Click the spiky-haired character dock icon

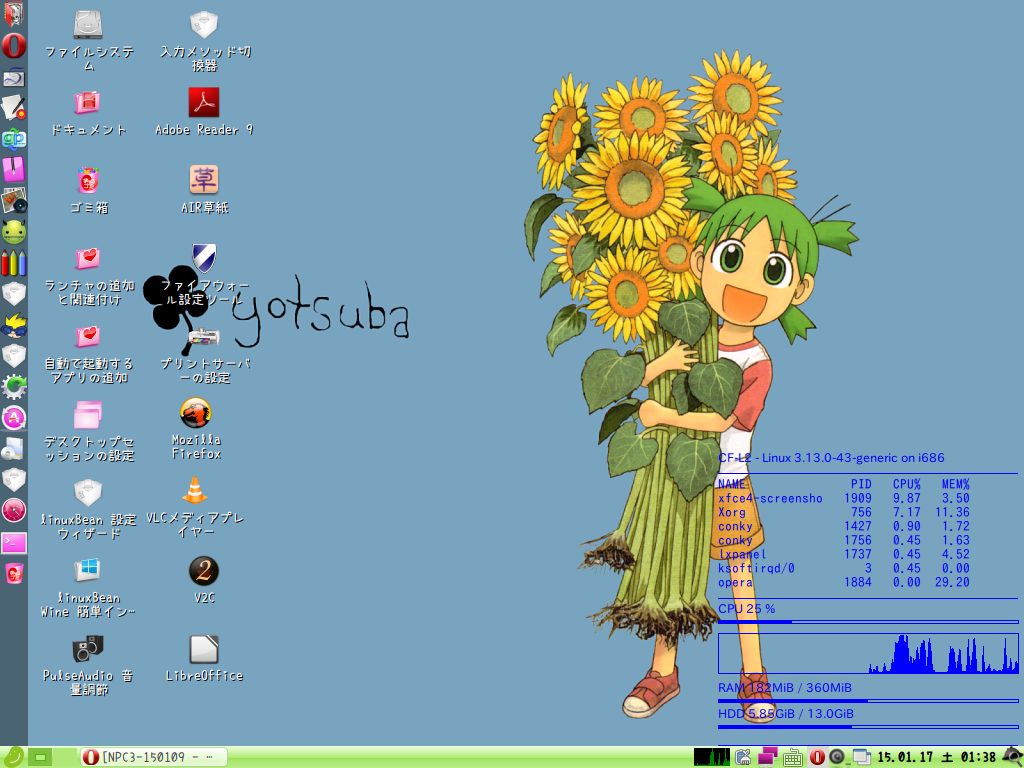pyautogui.click(x=14, y=325)
